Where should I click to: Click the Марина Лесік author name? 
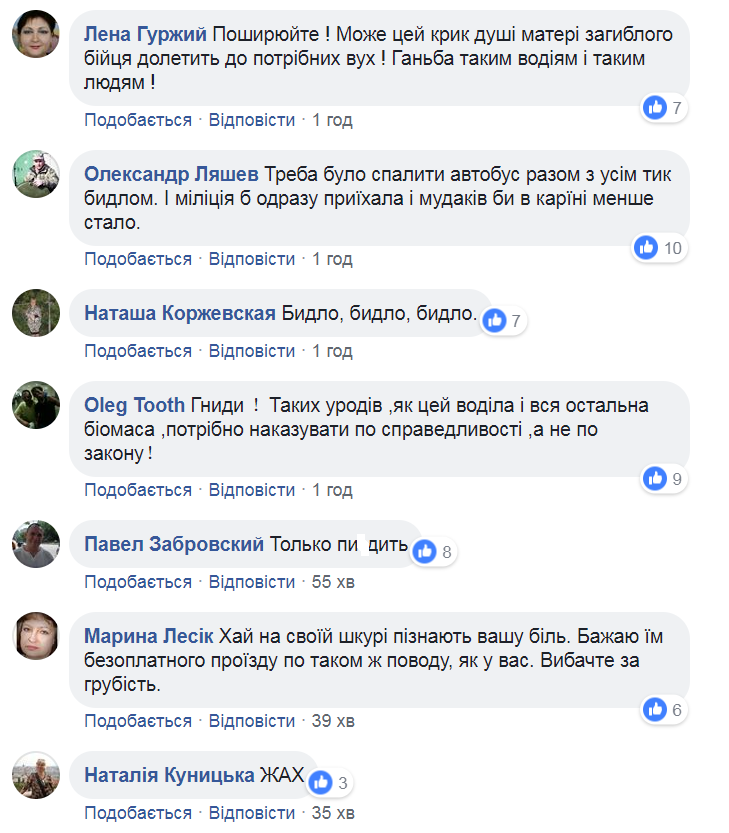coord(149,637)
